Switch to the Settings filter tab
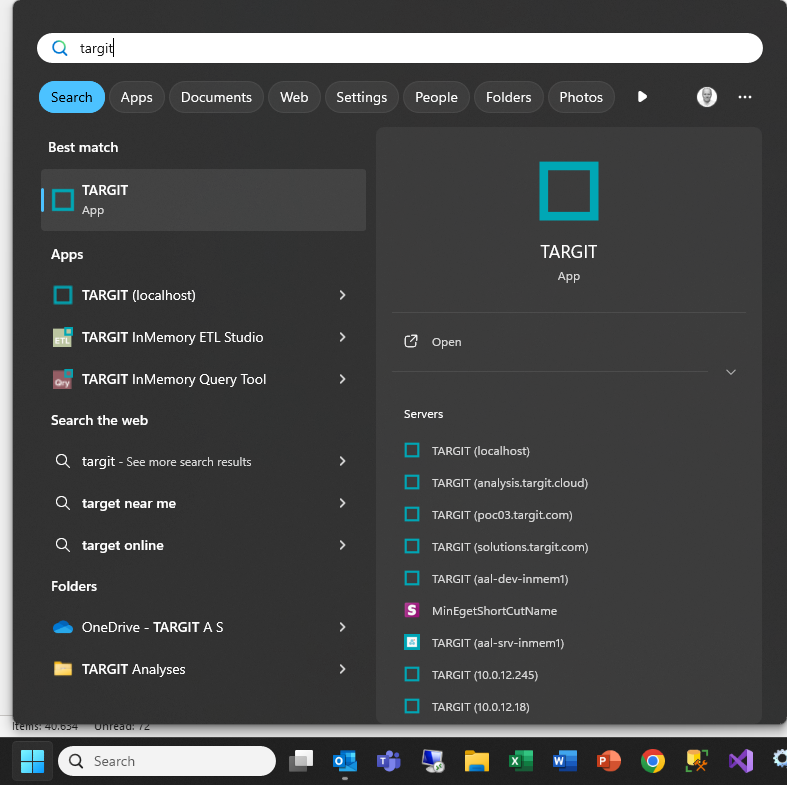 361,97
